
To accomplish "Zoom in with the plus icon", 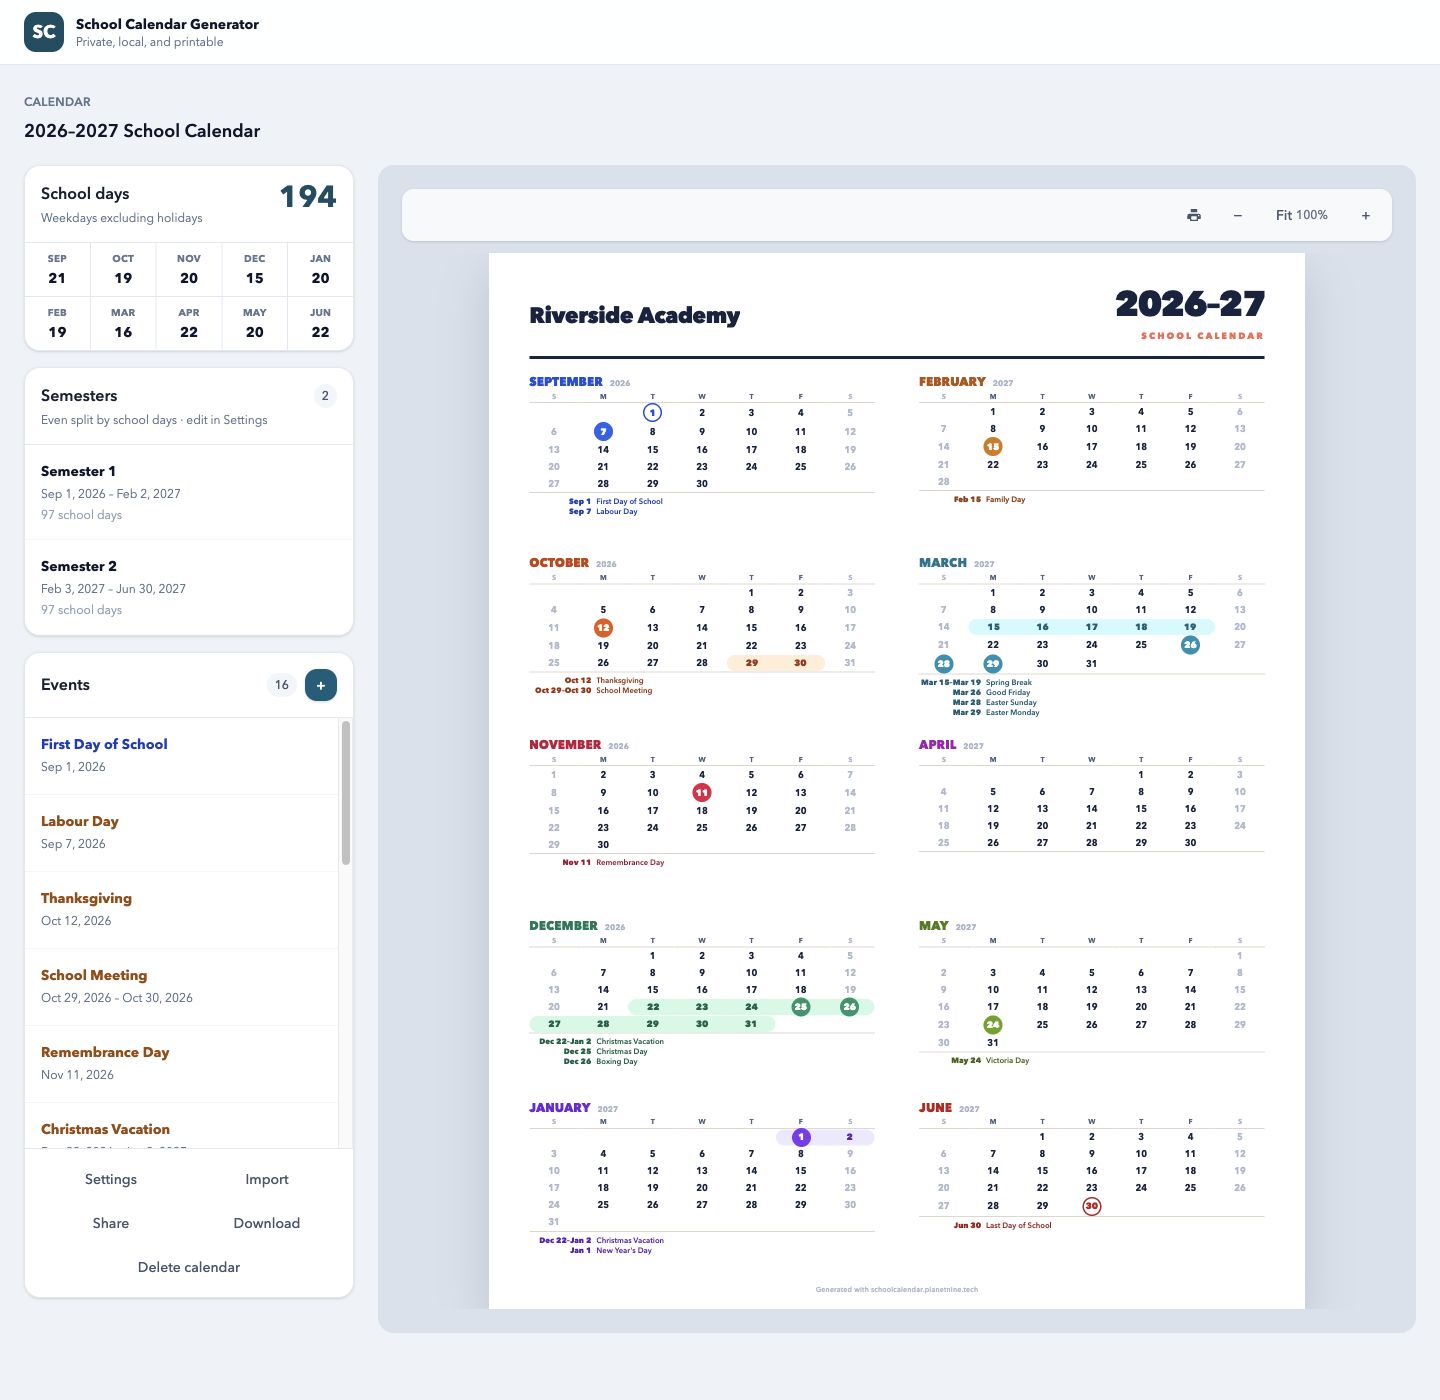I will (x=1366, y=215).
